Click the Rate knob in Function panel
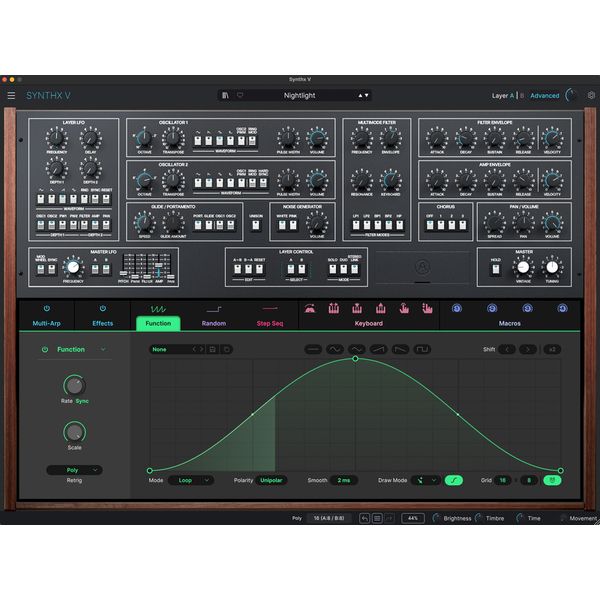 click(74, 386)
